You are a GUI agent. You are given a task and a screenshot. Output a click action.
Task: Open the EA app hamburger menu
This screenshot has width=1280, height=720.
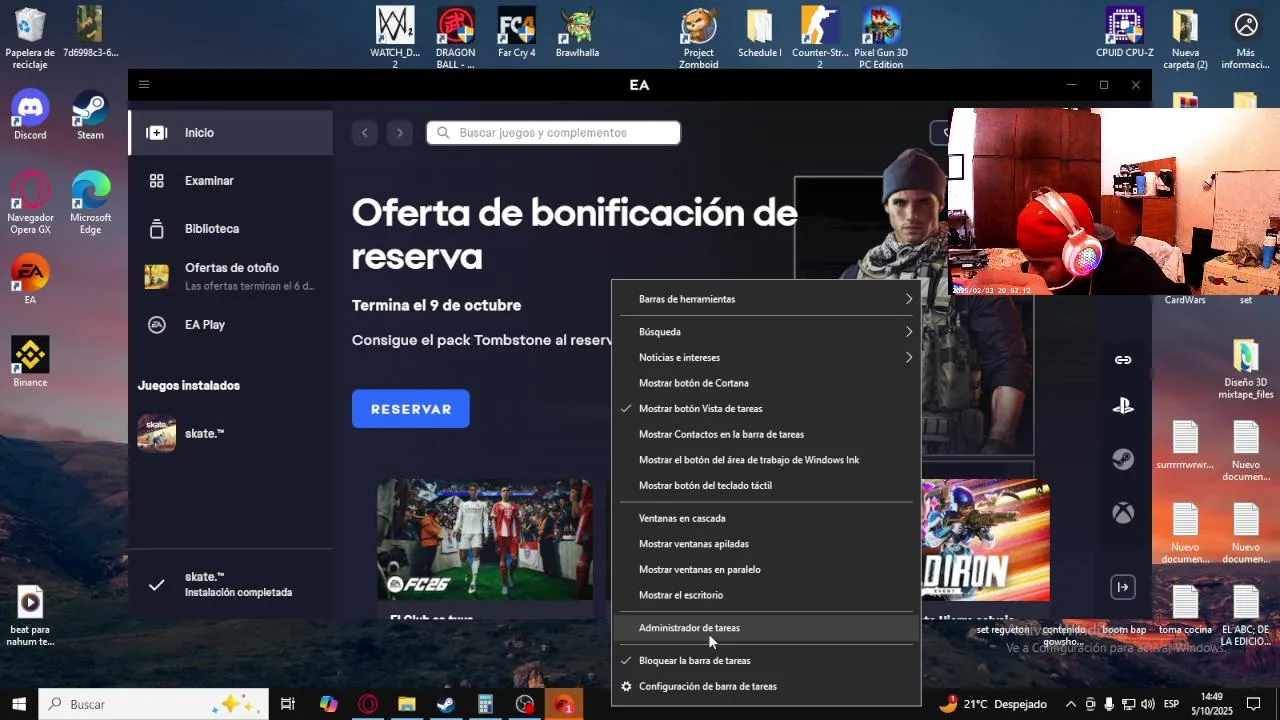click(144, 85)
